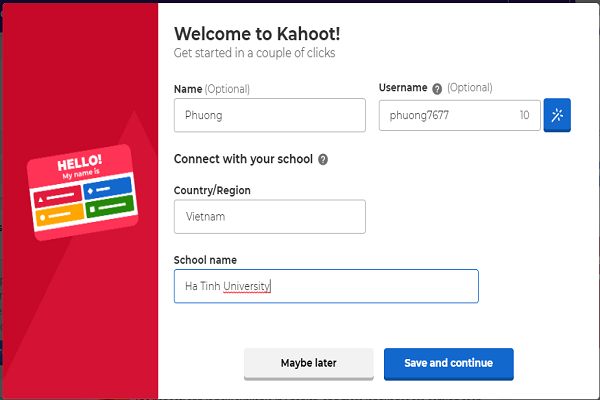Click the red triangle tile on the name tag

click(58, 196)
